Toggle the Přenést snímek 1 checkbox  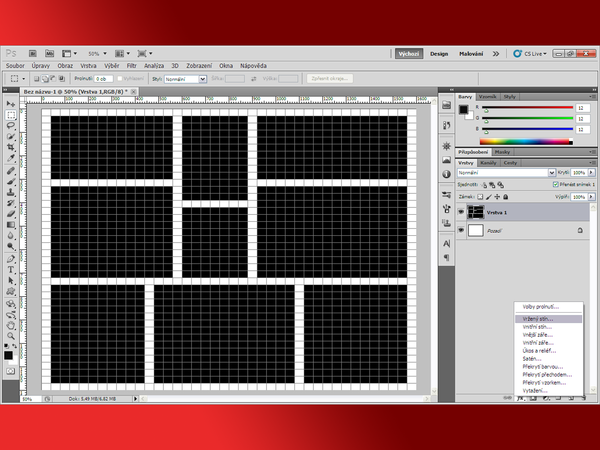pos(556,184)
